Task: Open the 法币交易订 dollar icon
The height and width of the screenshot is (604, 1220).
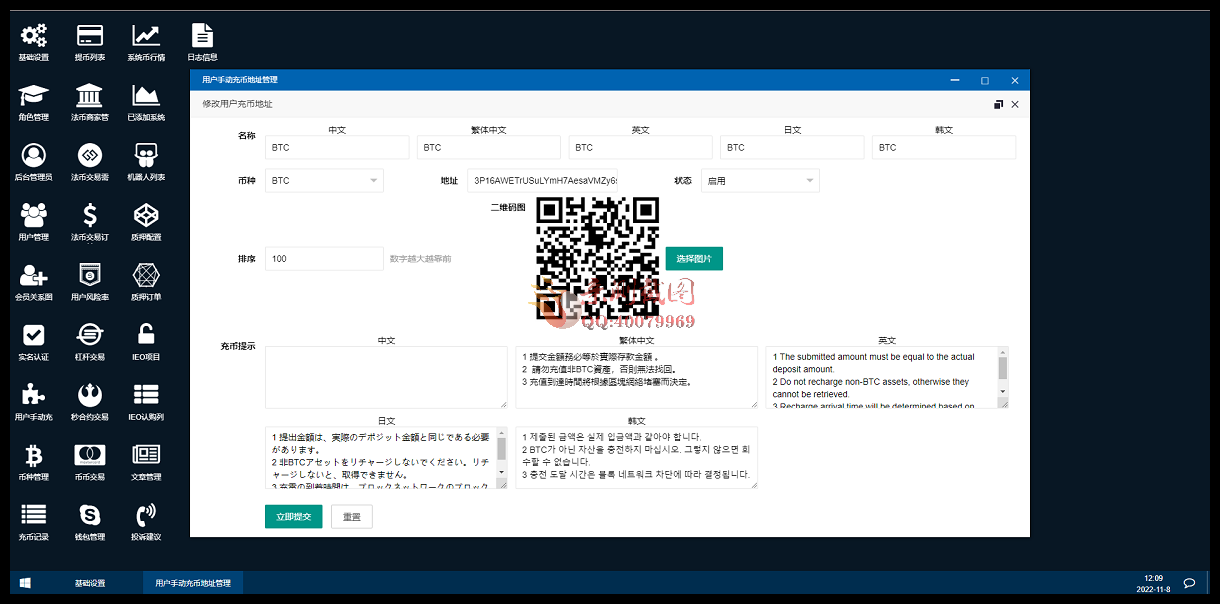Action: point(90,216)
